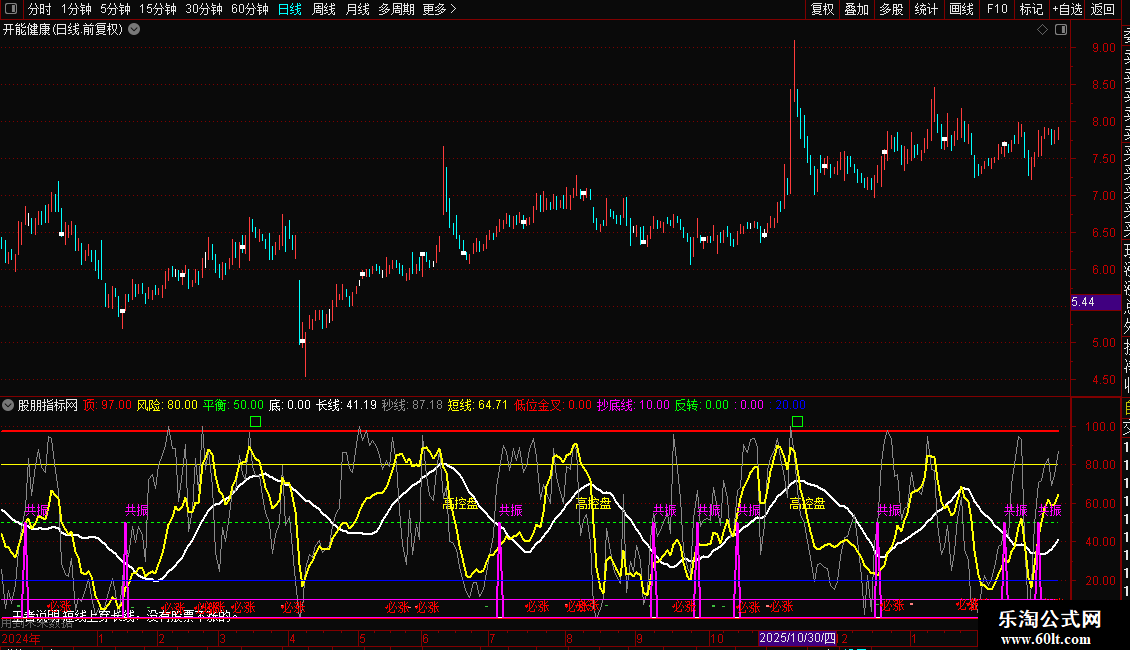Expand the 股朋指标网 indicator dropdown
This screenshot has height=650, width=1130.
coord(8,405)
